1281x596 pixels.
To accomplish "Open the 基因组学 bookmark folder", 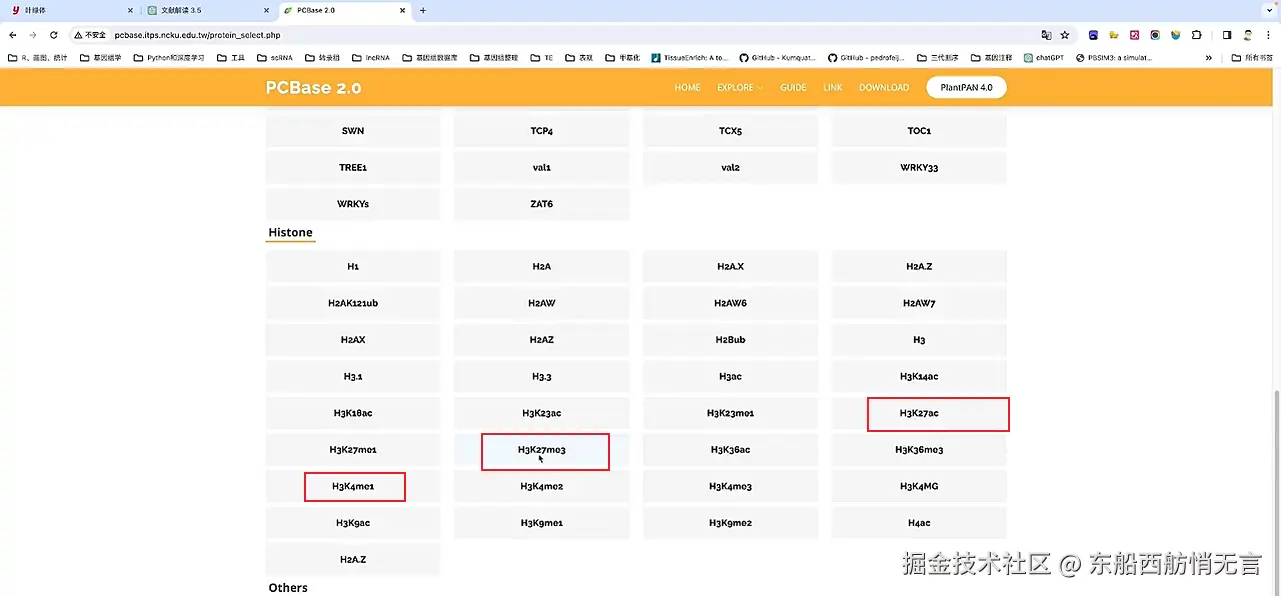I will tap(100, 58).
